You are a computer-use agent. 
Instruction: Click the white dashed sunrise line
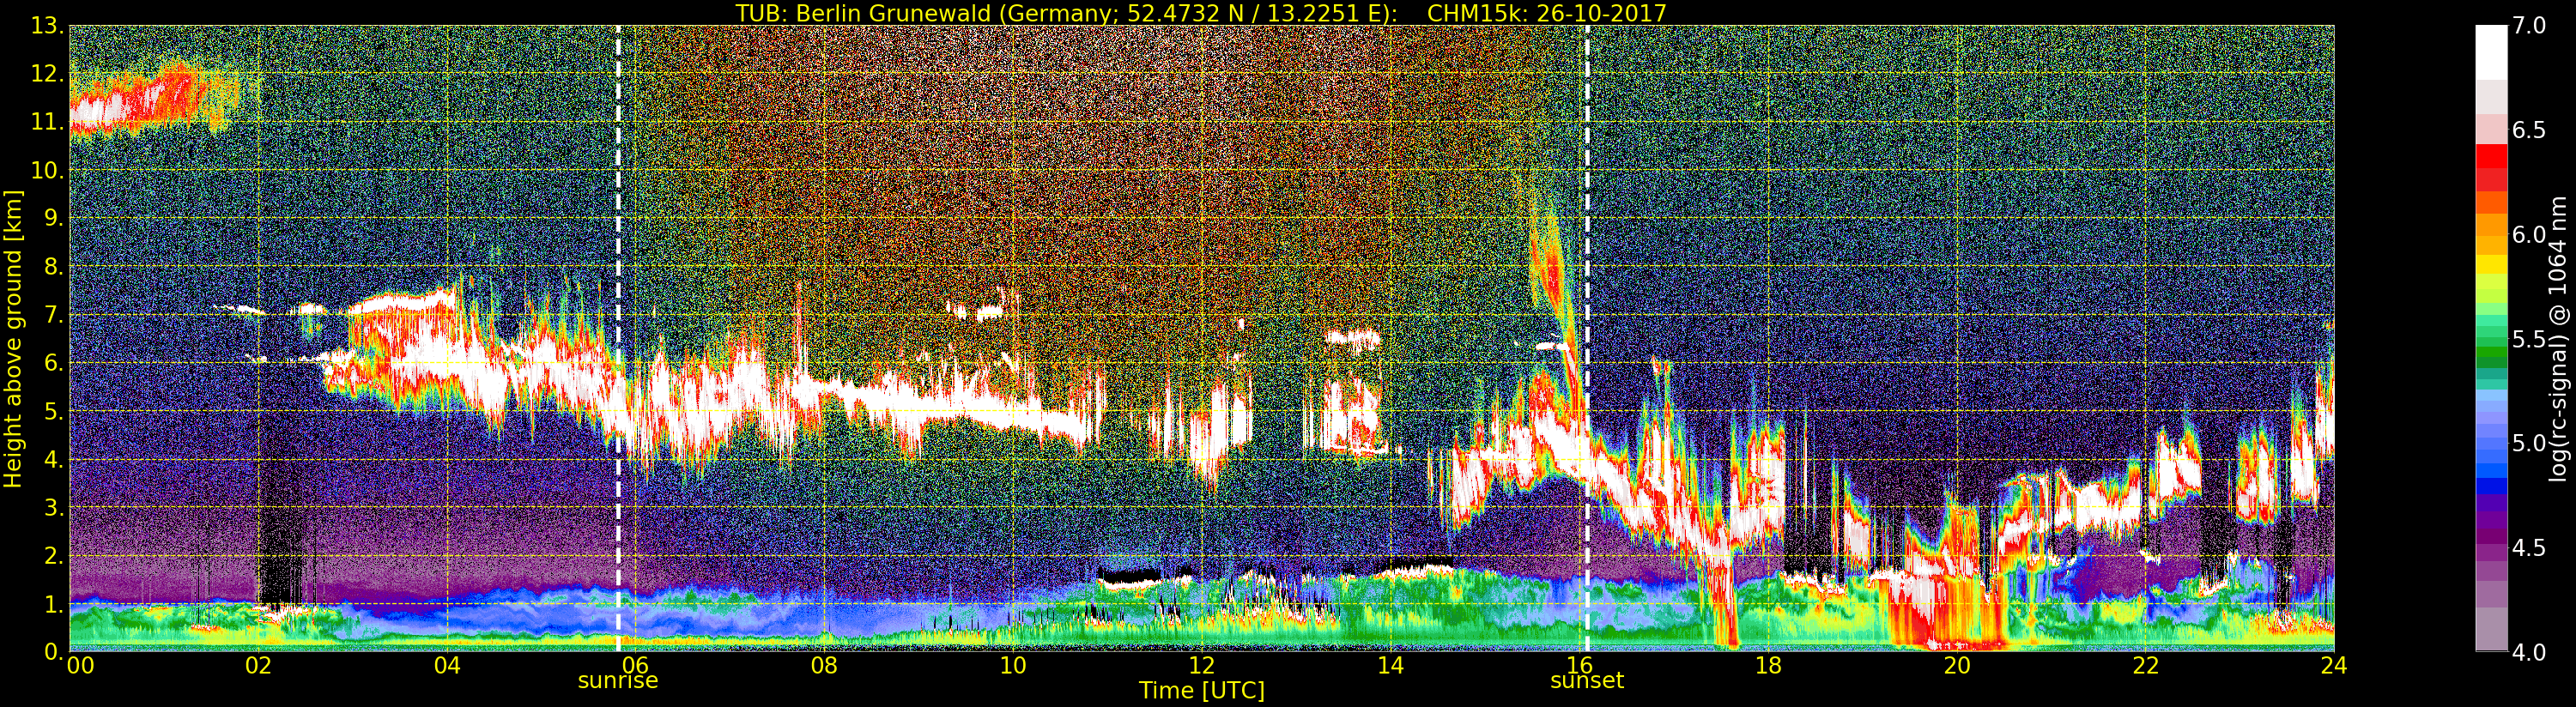[x=618, y=338]
